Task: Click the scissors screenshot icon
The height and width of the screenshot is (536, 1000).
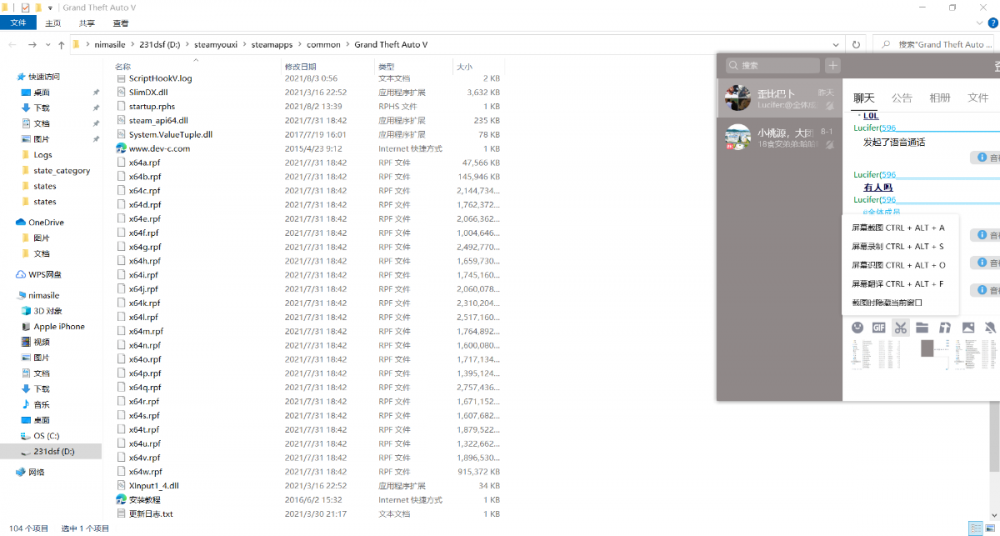Action: pyautogui.click(x=900, y=328)
